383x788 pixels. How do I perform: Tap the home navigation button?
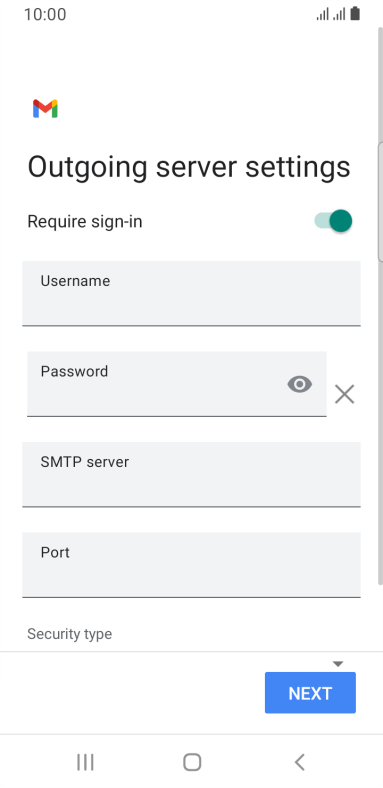192,762
